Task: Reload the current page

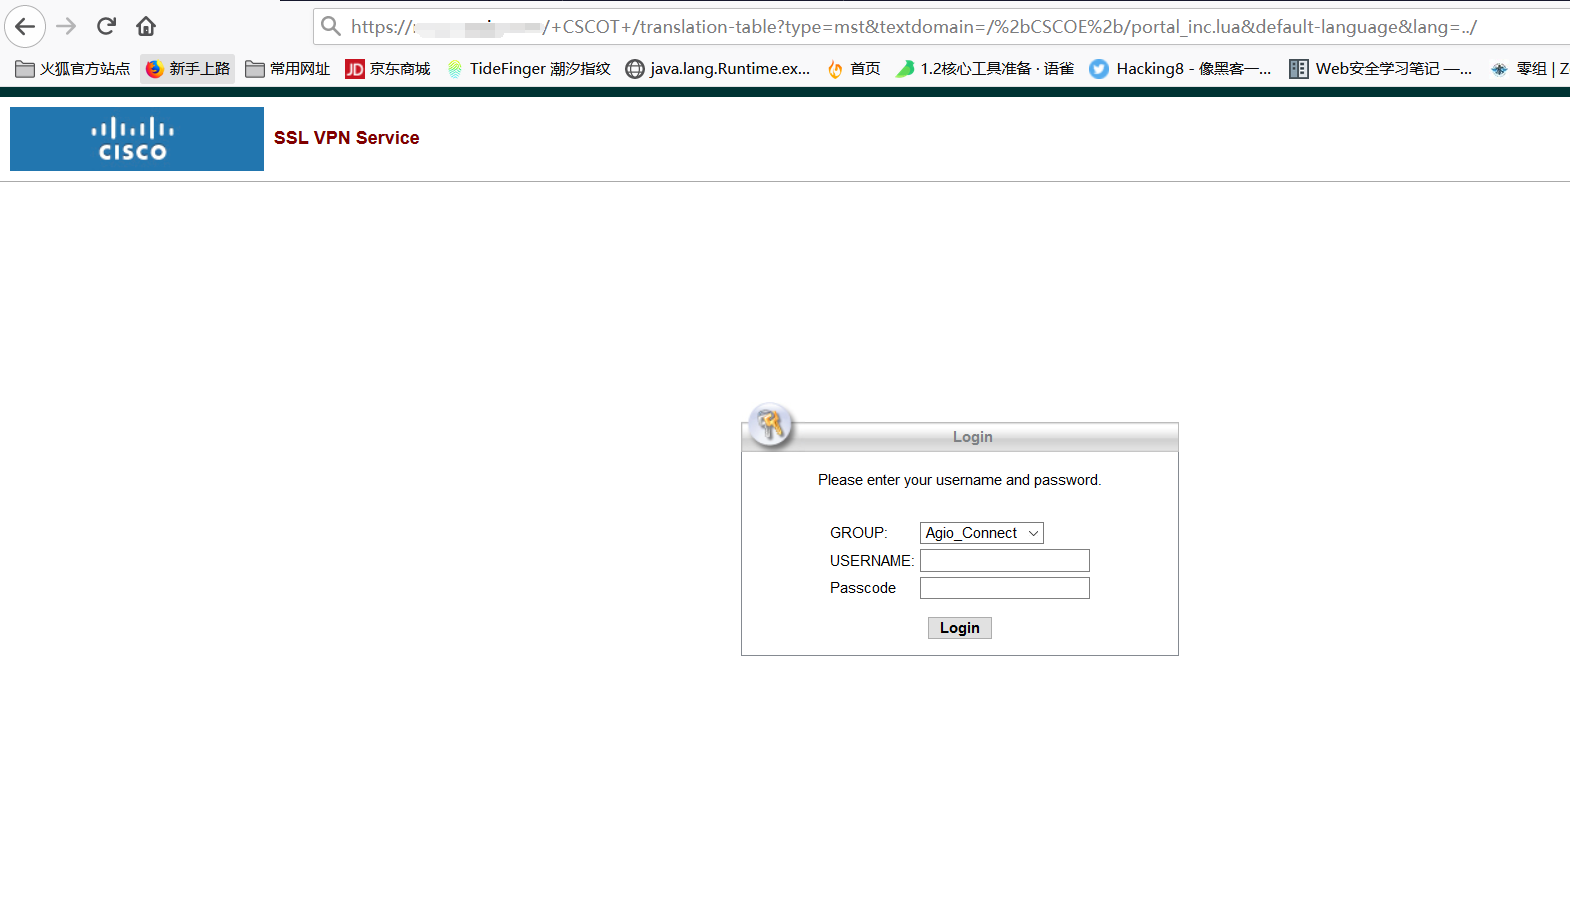Action: pos(106,26)
